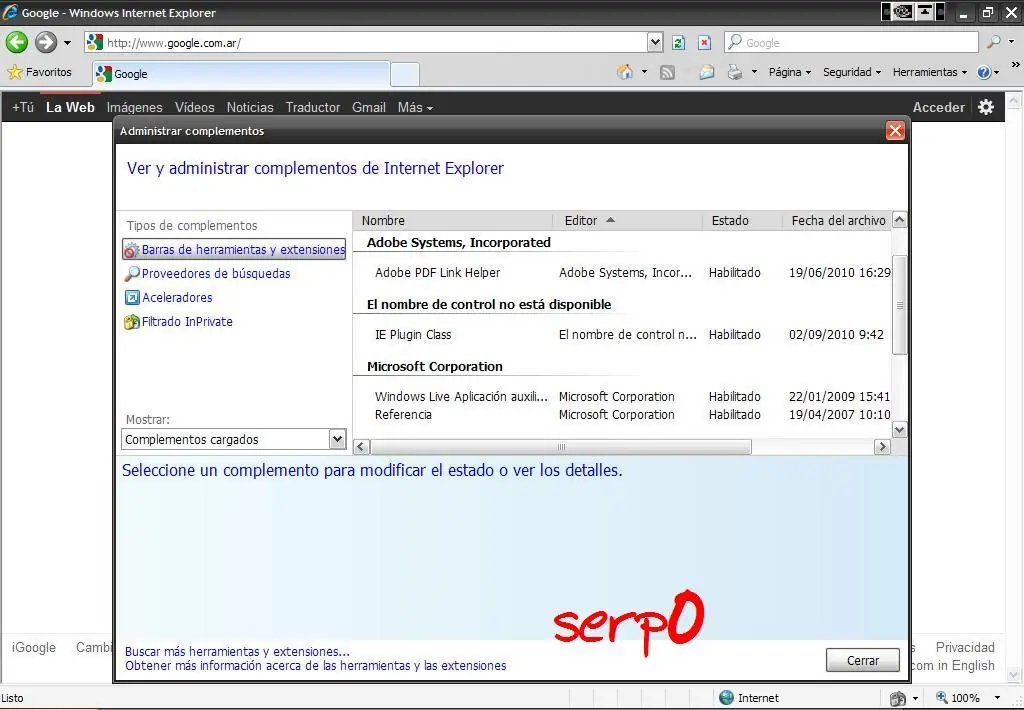Viewport: 1024px width, 710px height.
Task: Click the Adobe Systems, Incorporated group header
Action: point(458,242)
